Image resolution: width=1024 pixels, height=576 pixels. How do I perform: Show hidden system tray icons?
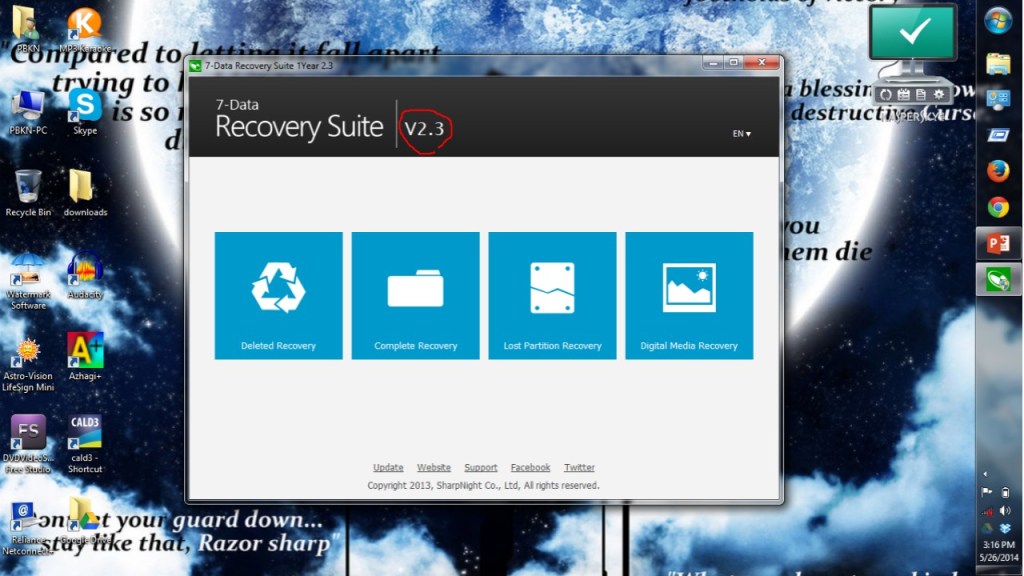pos(986,474)
